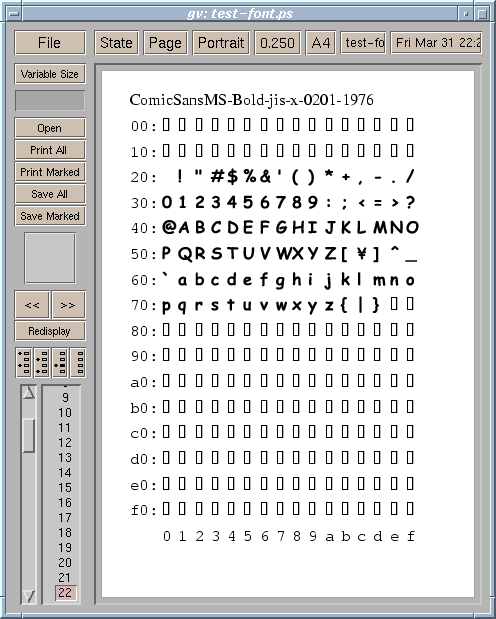The width and height of the screenshot is (496, 619).
Task: Select page 22 in page list
Action: point(65,593)
